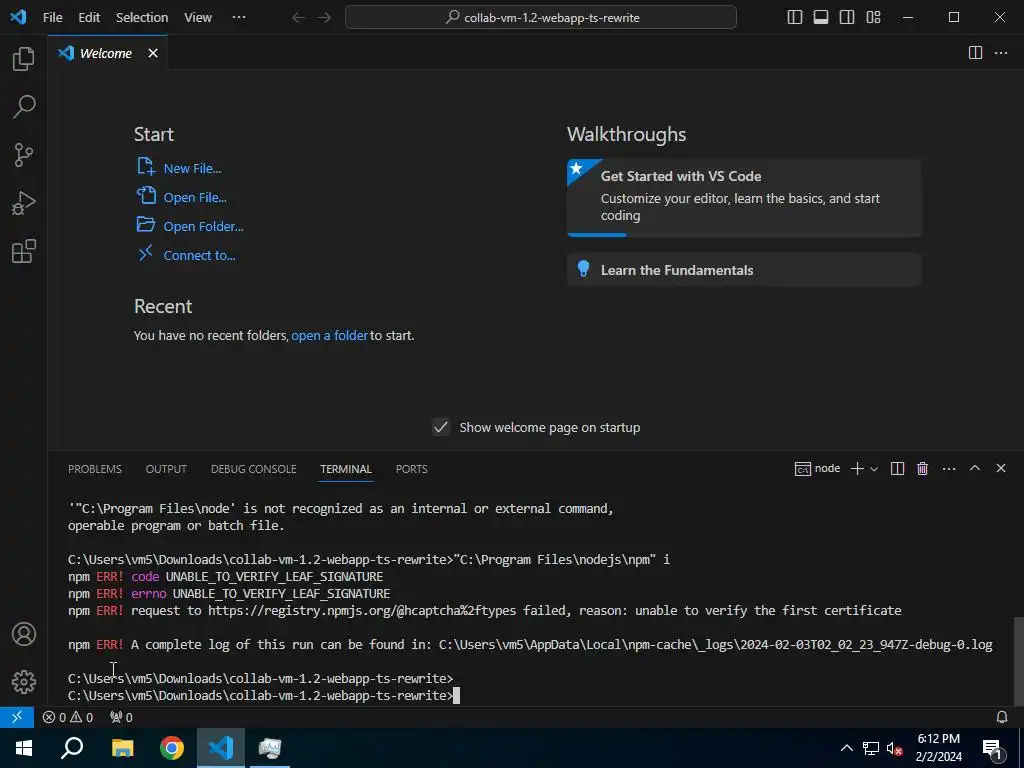Show errors and warnings count in status bar

(x=68, y=717)
